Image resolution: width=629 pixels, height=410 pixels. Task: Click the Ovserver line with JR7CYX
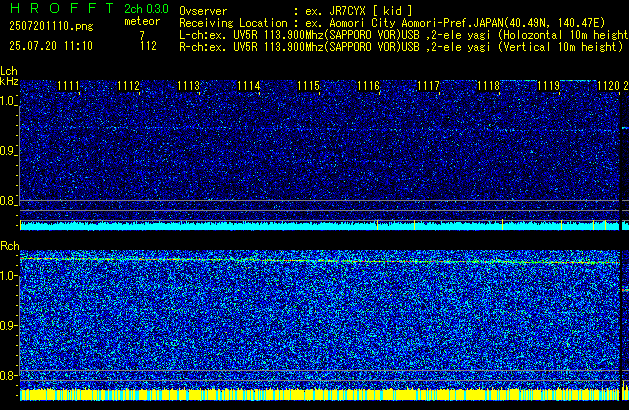[x=296, y=11]
